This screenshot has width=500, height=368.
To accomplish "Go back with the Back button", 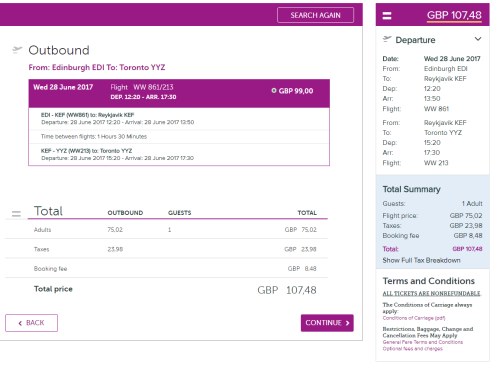I will pyautogui.click(x=31, y=323).
